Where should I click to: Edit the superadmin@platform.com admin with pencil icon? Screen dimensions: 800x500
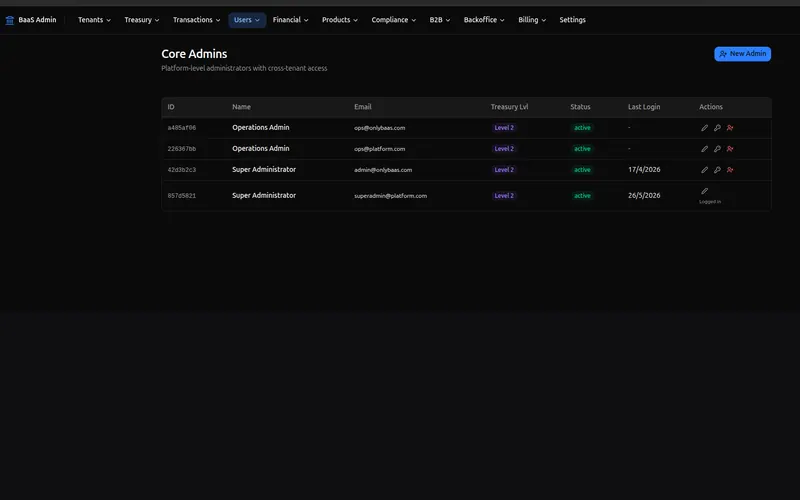tap(704, 191)
